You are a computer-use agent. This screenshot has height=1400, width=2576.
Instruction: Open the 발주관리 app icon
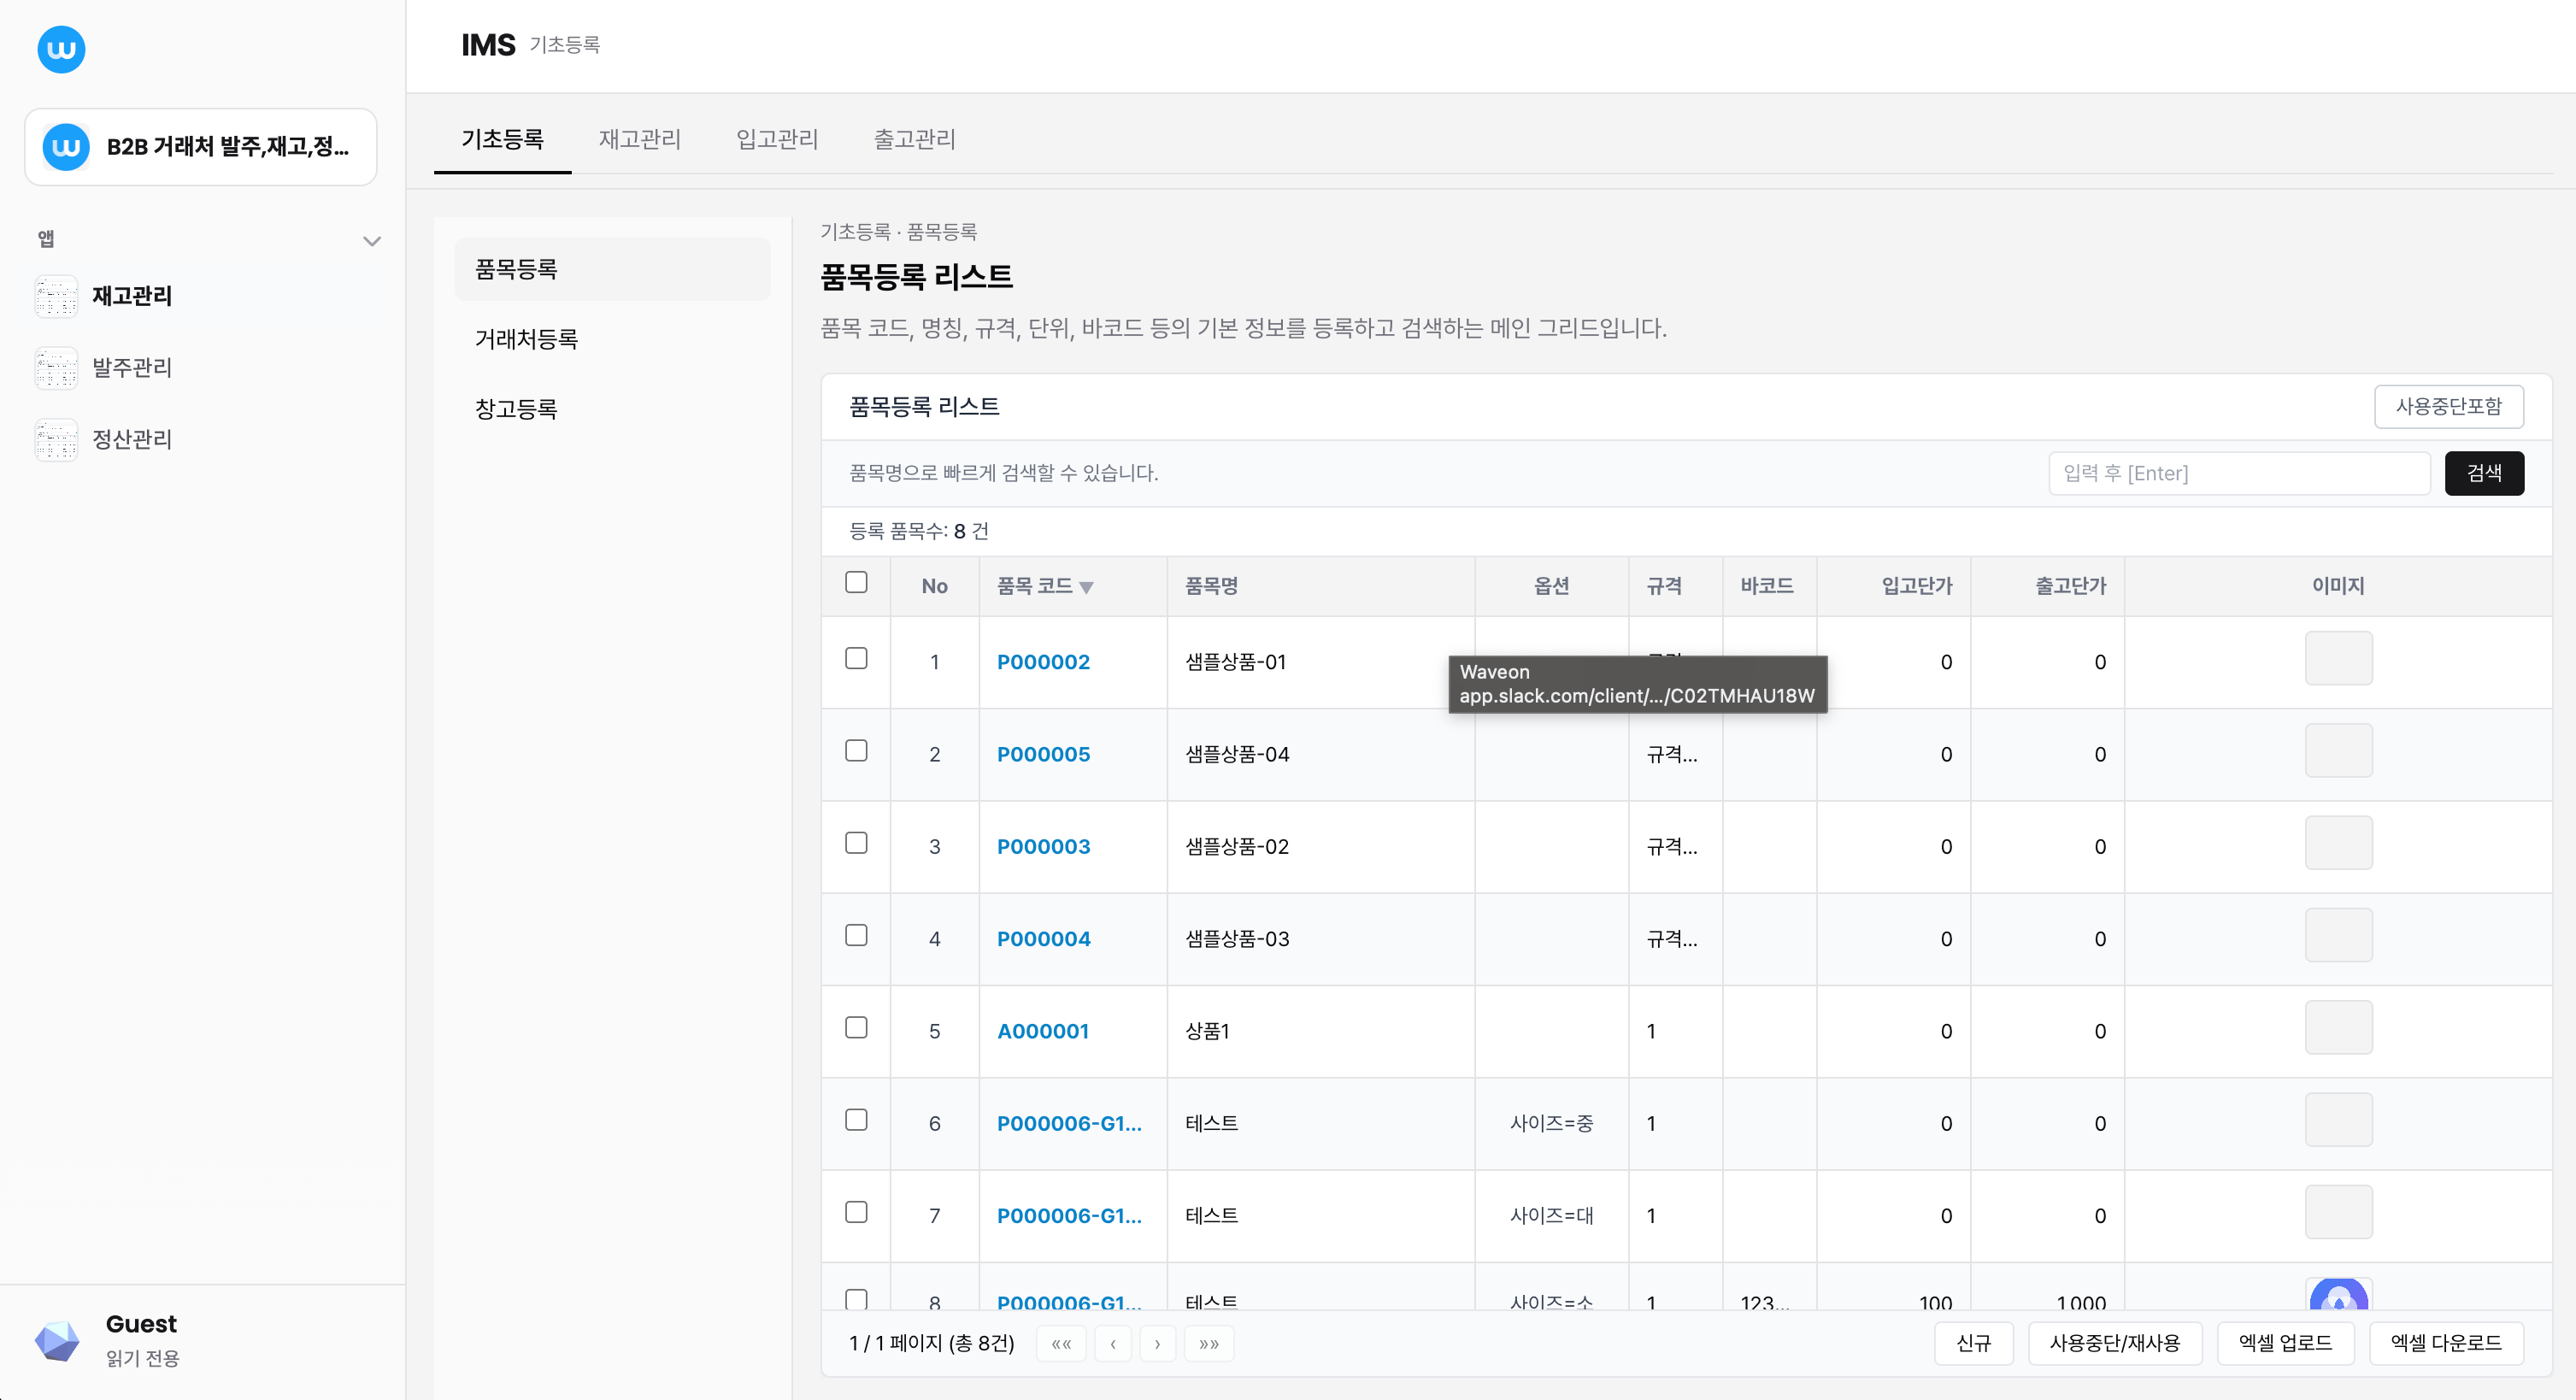55,368
